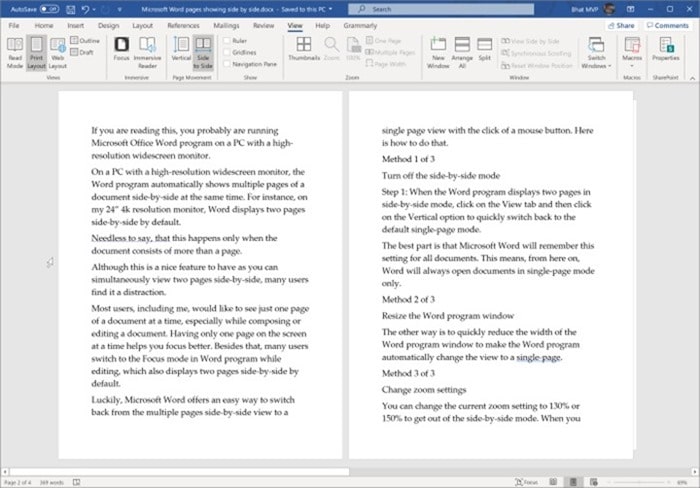The height and width of the screenshot is (488, 700).
Task: Enable Focus mode in ribbon
Action: point(121,49)
